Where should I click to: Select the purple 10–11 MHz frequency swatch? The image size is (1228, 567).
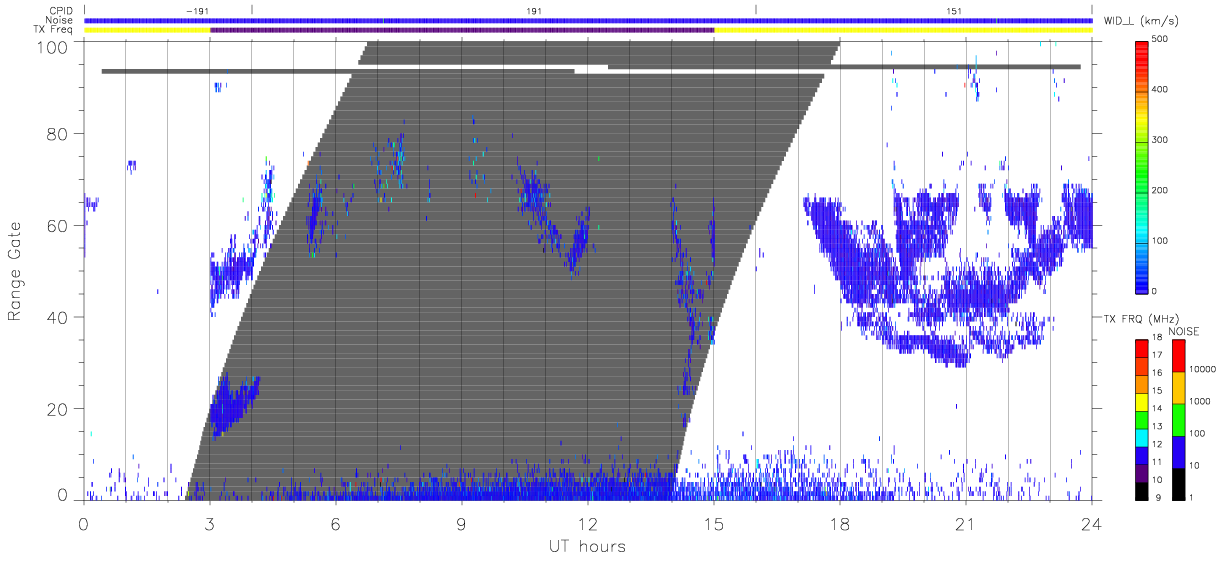[x=1141, y=473]
